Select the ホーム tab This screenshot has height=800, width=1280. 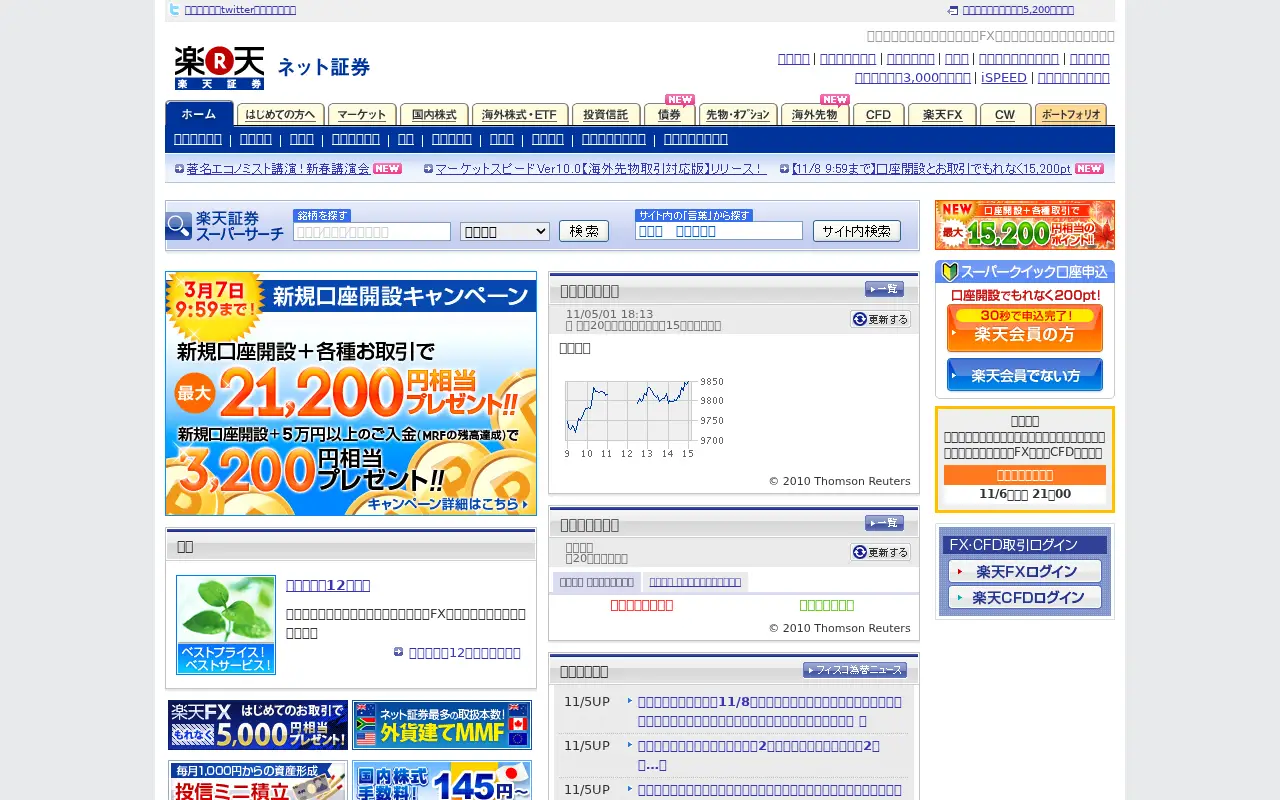(199, 114)
